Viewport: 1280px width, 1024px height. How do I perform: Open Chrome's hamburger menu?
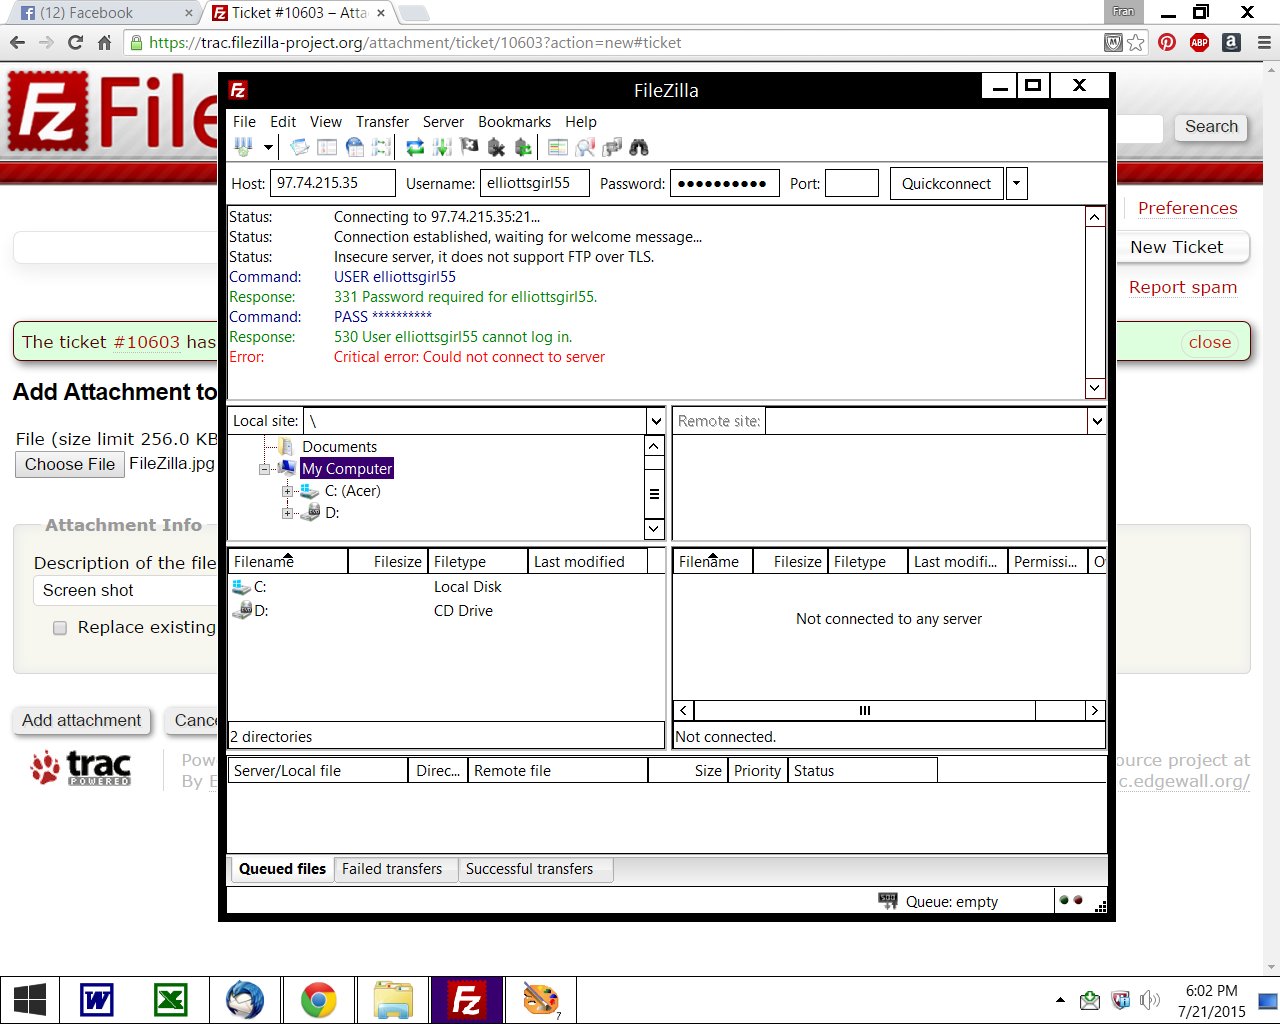pos(1264,42)
